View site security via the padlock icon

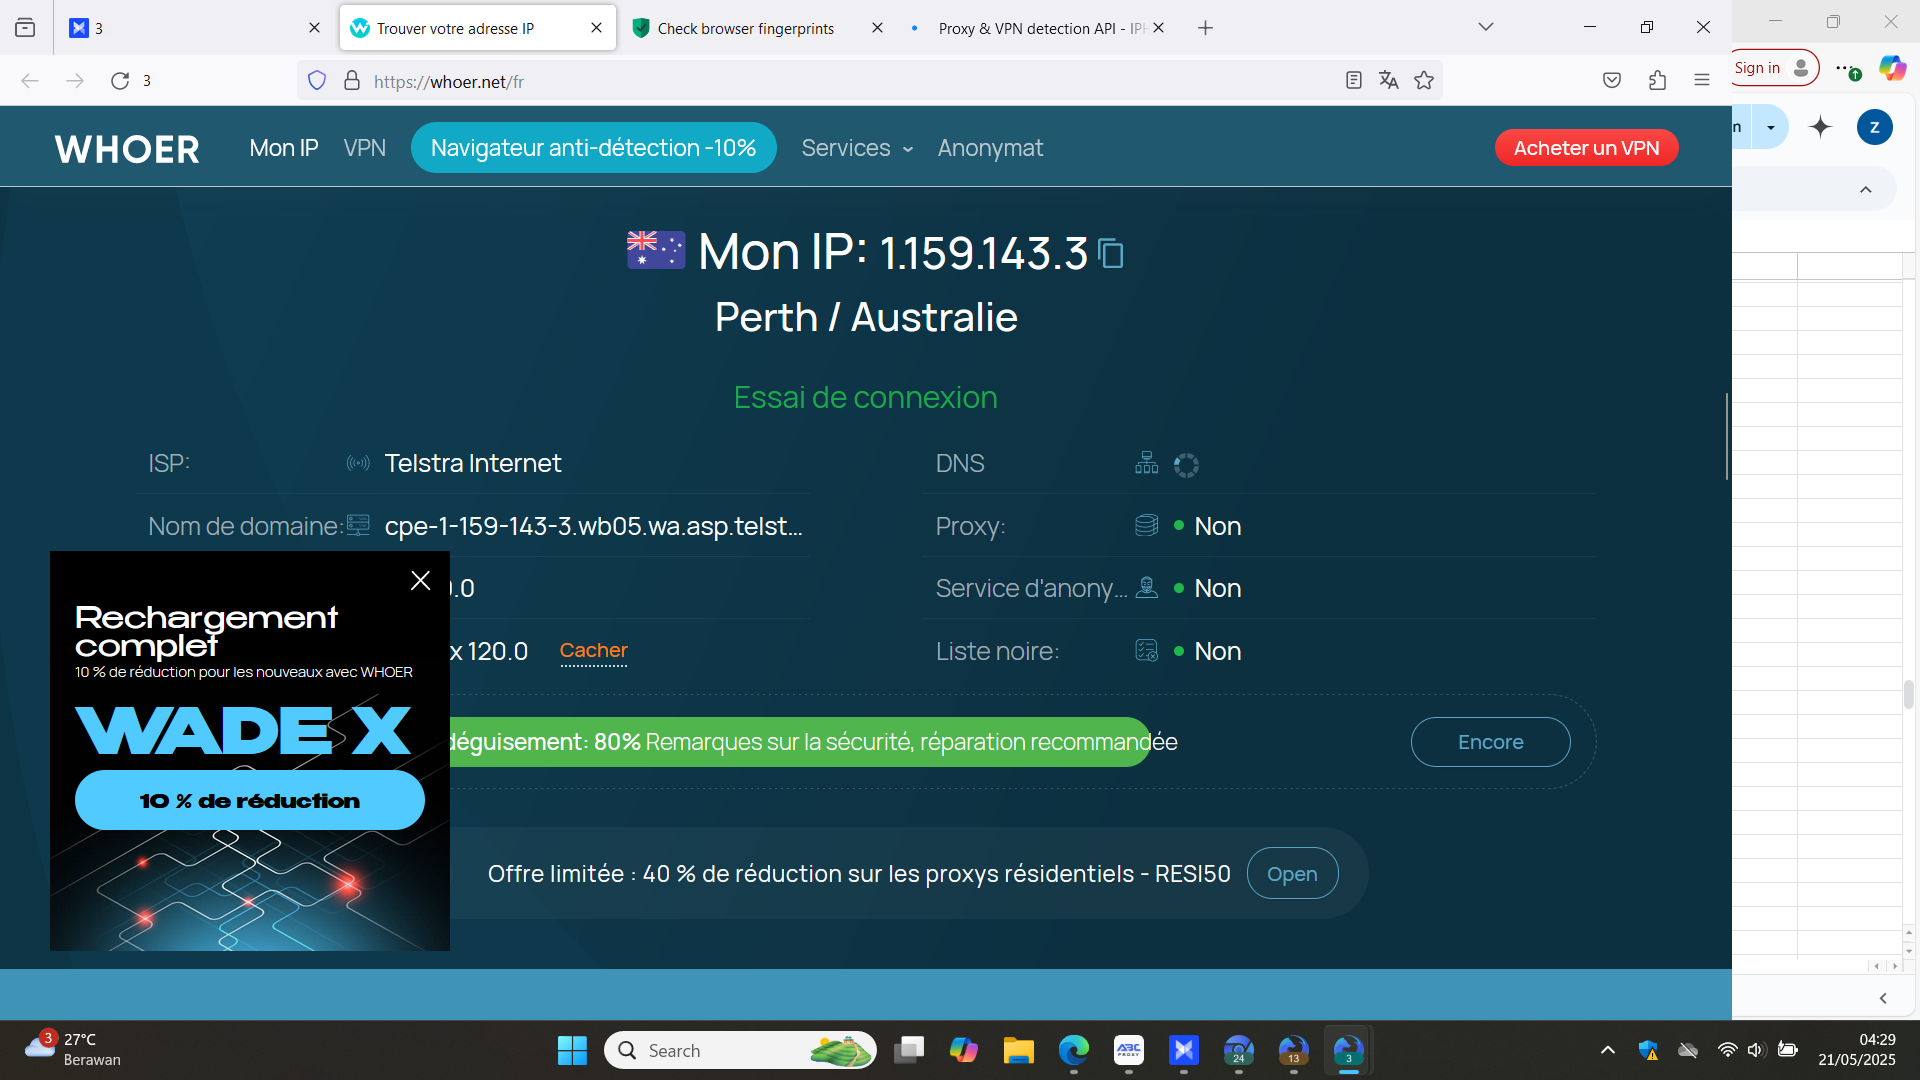352,81
